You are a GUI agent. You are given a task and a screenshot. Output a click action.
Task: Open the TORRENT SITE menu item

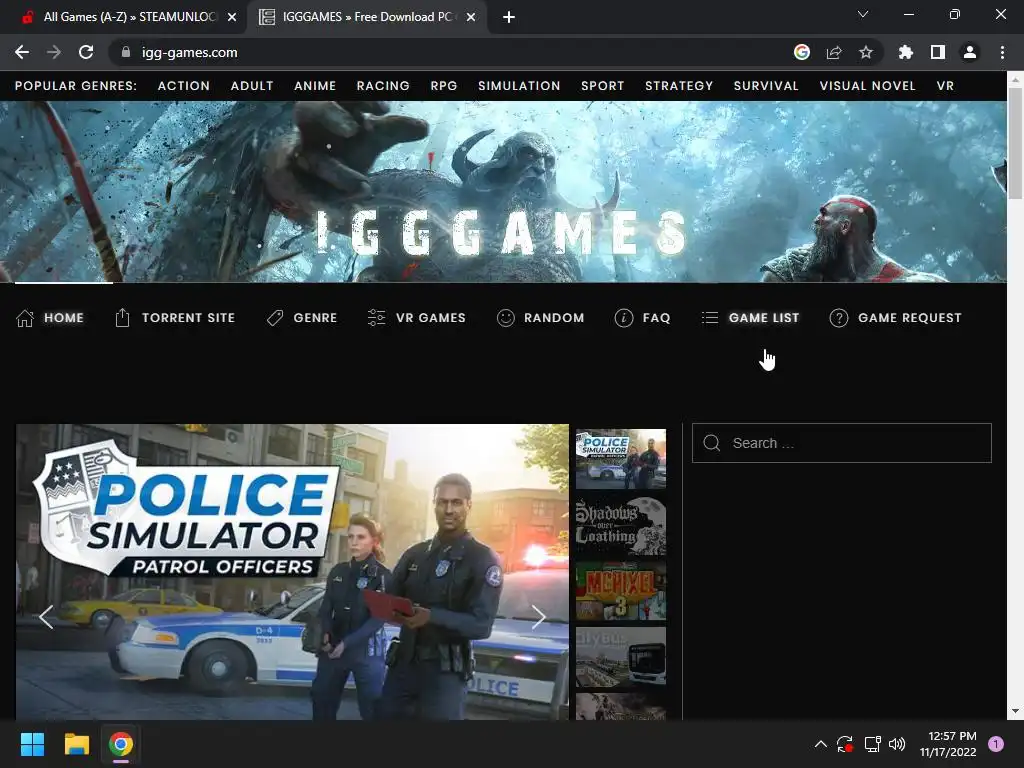click(188, 318)
